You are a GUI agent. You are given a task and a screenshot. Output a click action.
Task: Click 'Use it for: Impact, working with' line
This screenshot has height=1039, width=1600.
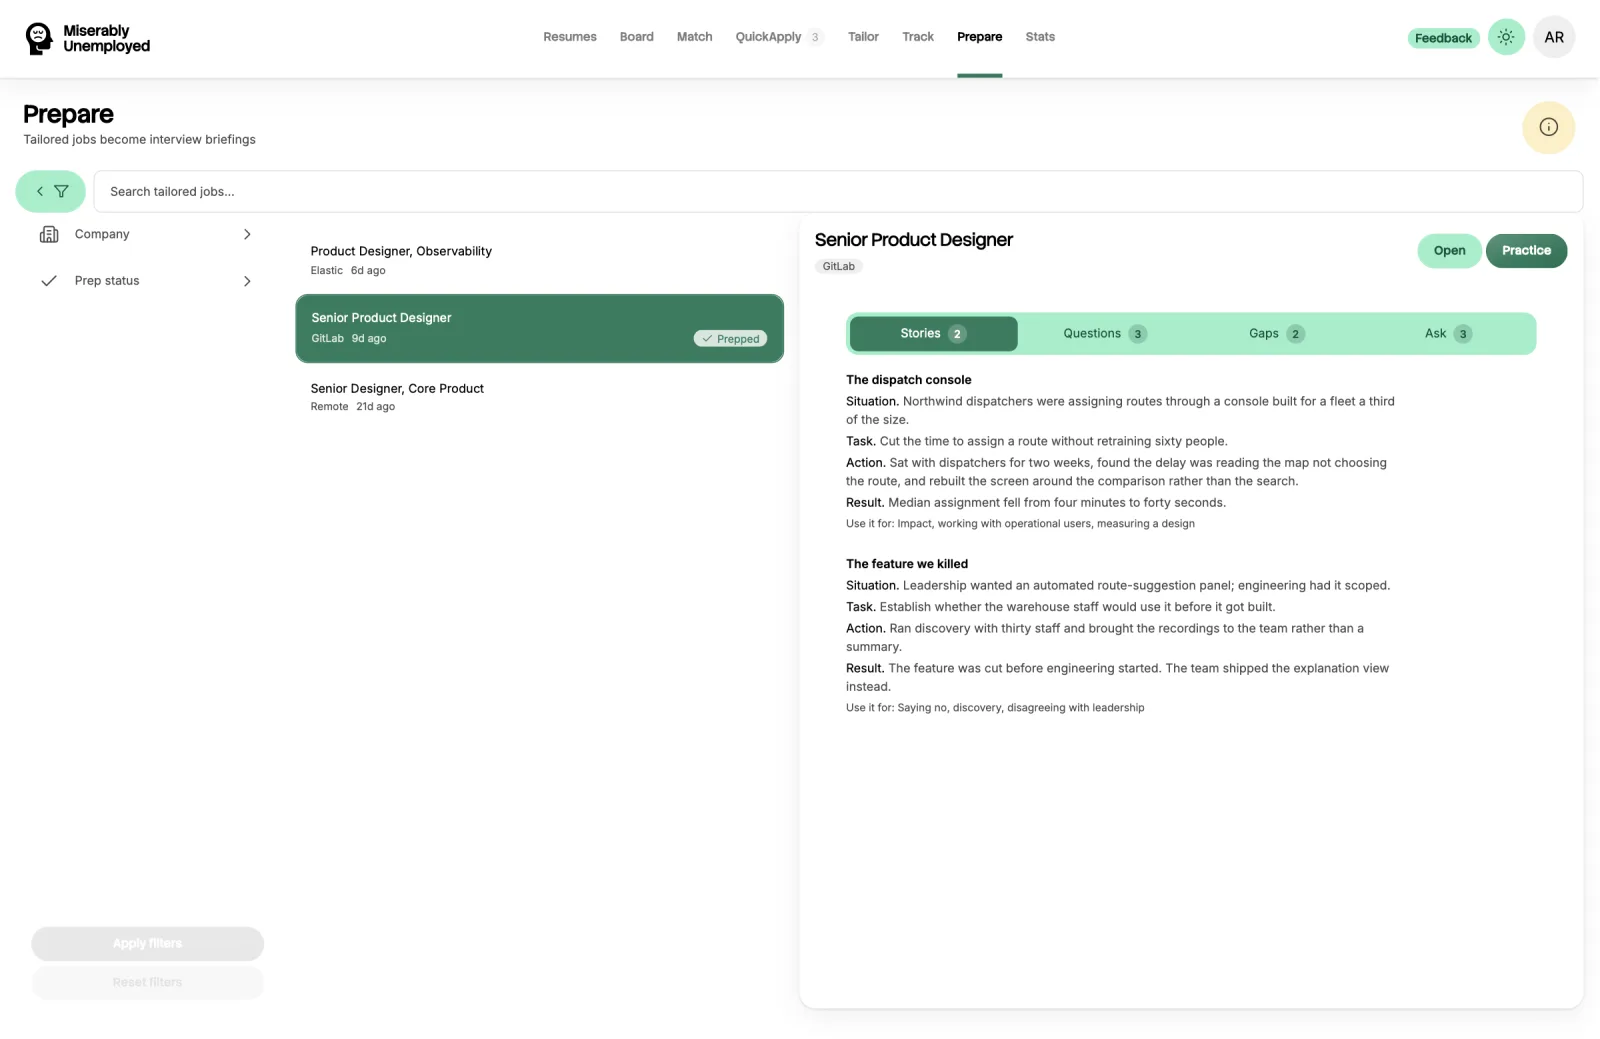[x=1020, y=524]
